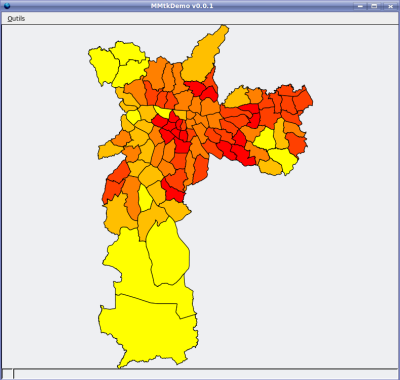This screenshot has width=400, height=380.
Task: Select the oval yellow district in the south
Action: (x=168, y=253)
